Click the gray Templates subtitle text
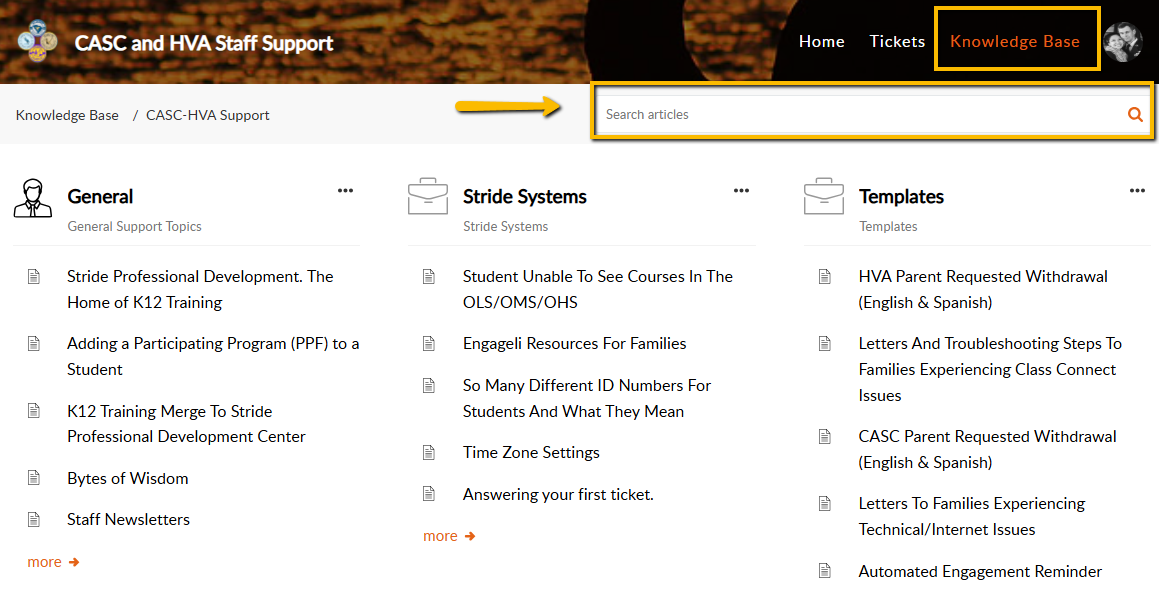Screen dimensions: 1159x595 click(x=888, y=227)
